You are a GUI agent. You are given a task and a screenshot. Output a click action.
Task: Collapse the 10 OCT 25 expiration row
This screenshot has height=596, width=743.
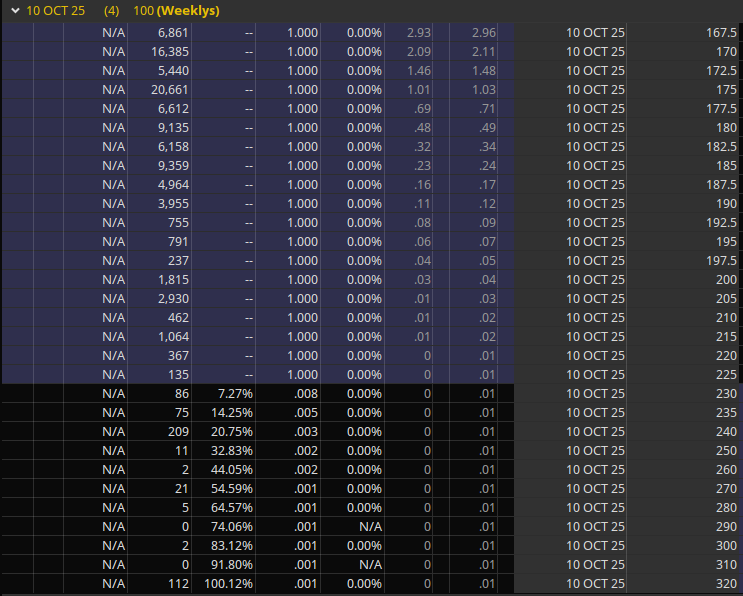click(x=14, y=10)
